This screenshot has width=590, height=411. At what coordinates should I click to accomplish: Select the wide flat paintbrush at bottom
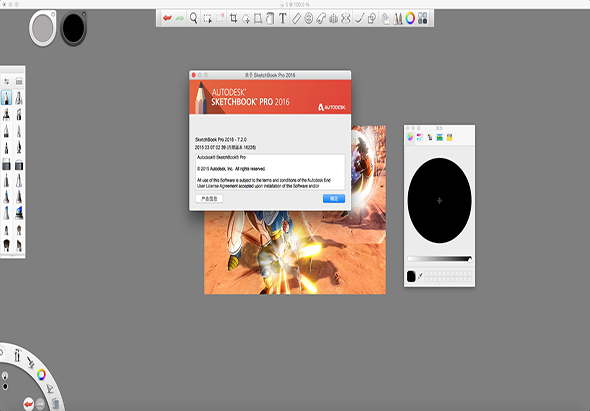coord(6,245)
